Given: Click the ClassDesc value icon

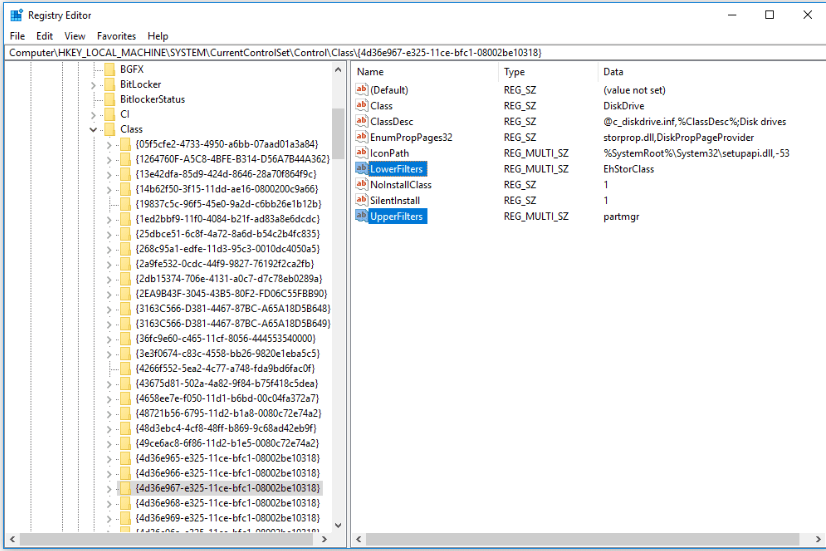Looking at the screenshot, I should pyautogui.click(x=361, y=121).
